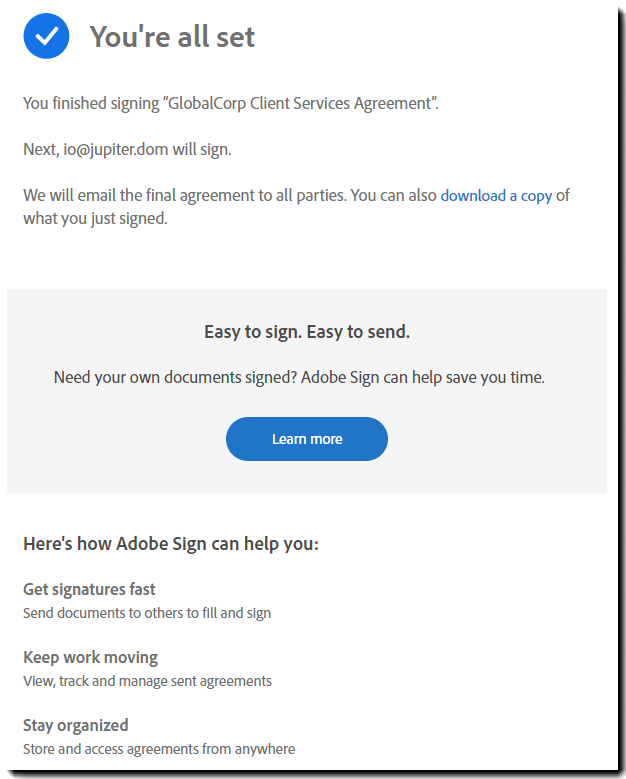Screen dimensions: 626x779
Task: Click "View, track and manage sent agreements" text
Action: pos(147,681)
